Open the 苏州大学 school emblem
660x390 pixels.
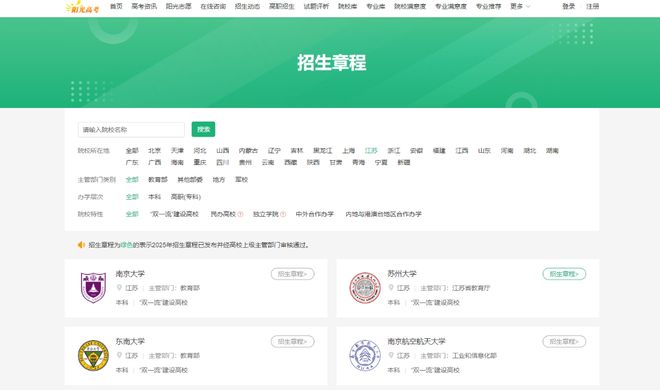(365, 288)
